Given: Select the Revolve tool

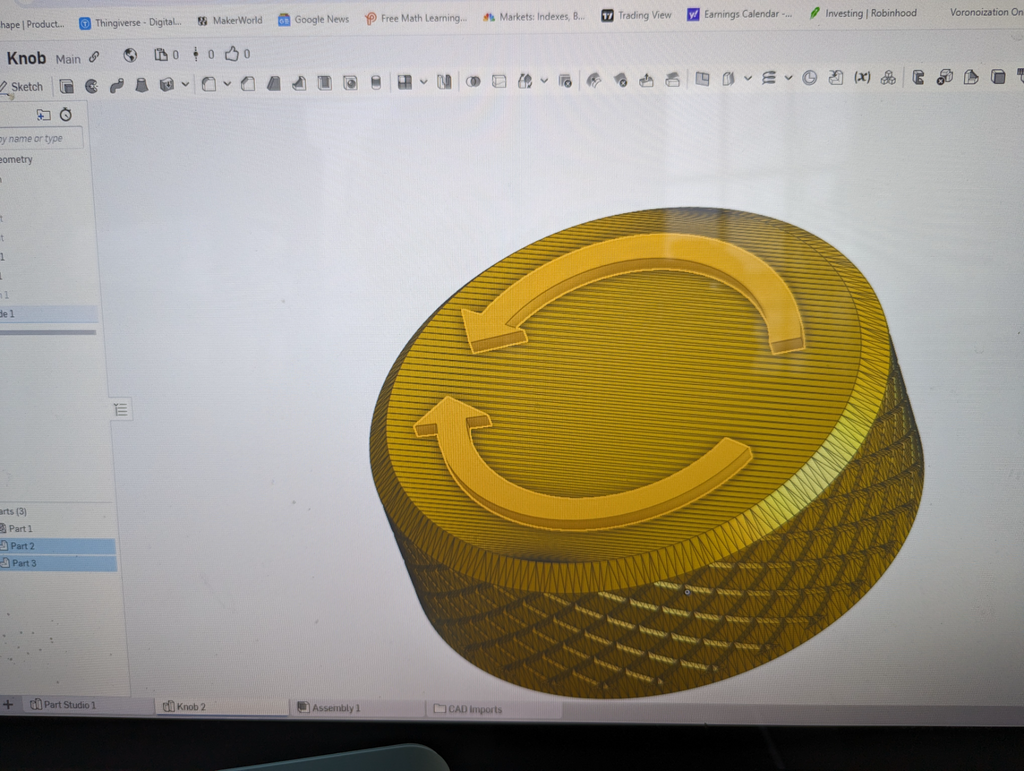Looking at the screenshot, I should pyautogui.click(x=91, y=86).
